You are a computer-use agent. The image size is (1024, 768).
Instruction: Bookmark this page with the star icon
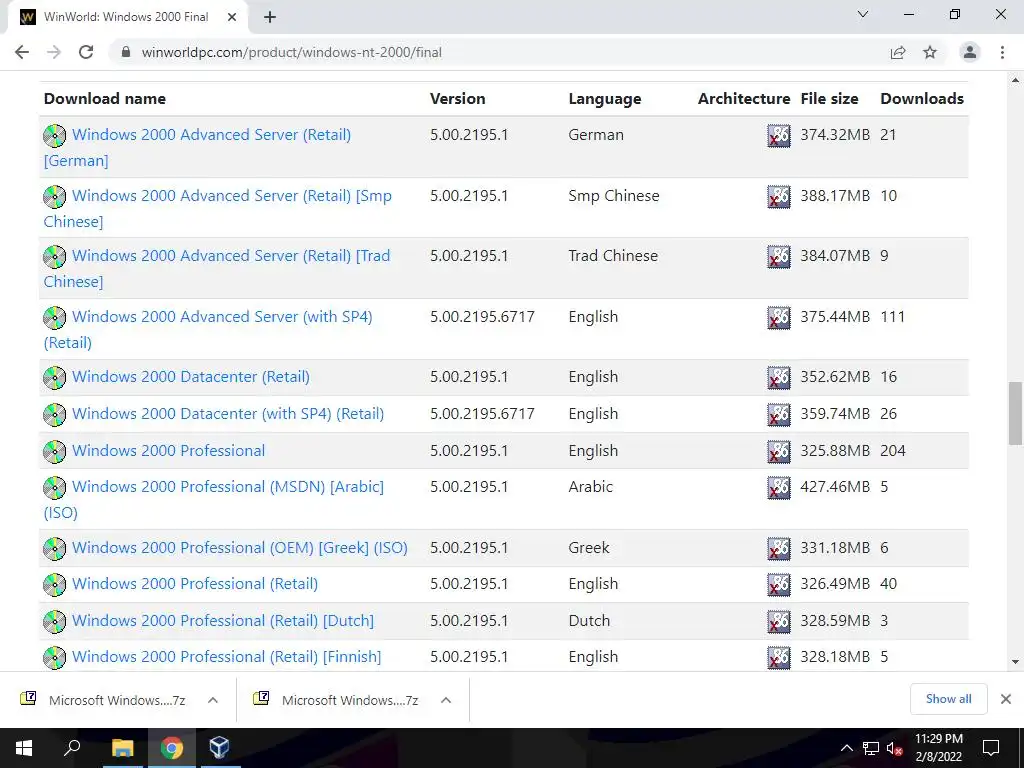click(x=930, y=52)
